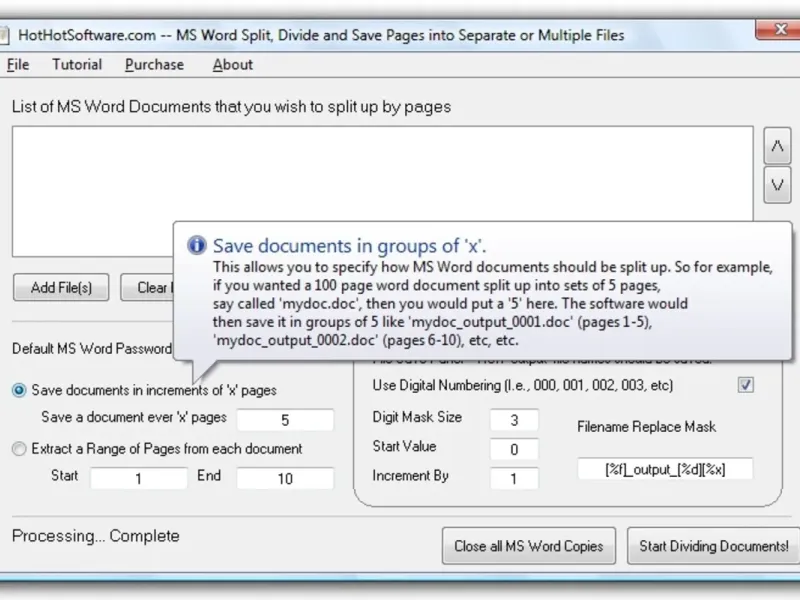Image resolution: width=800 pixels, height=600 pixels.
Task: Open the File menu
Action: click(x=18, y=65)
